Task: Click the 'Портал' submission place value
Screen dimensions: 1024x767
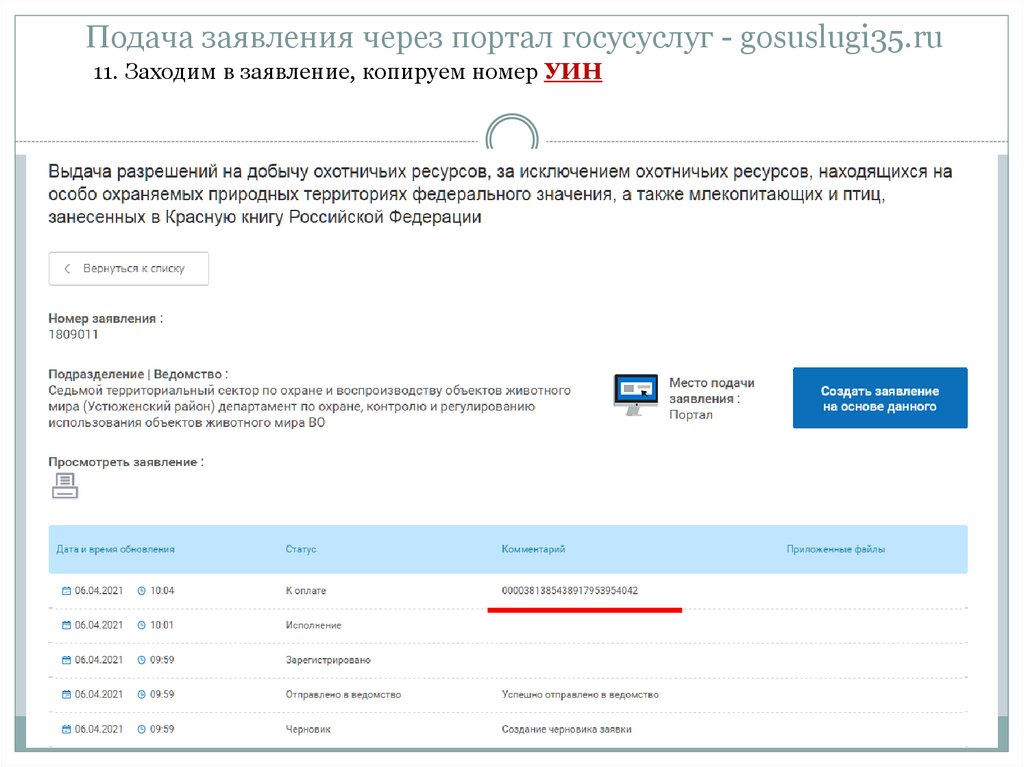Action: (690, 415)
